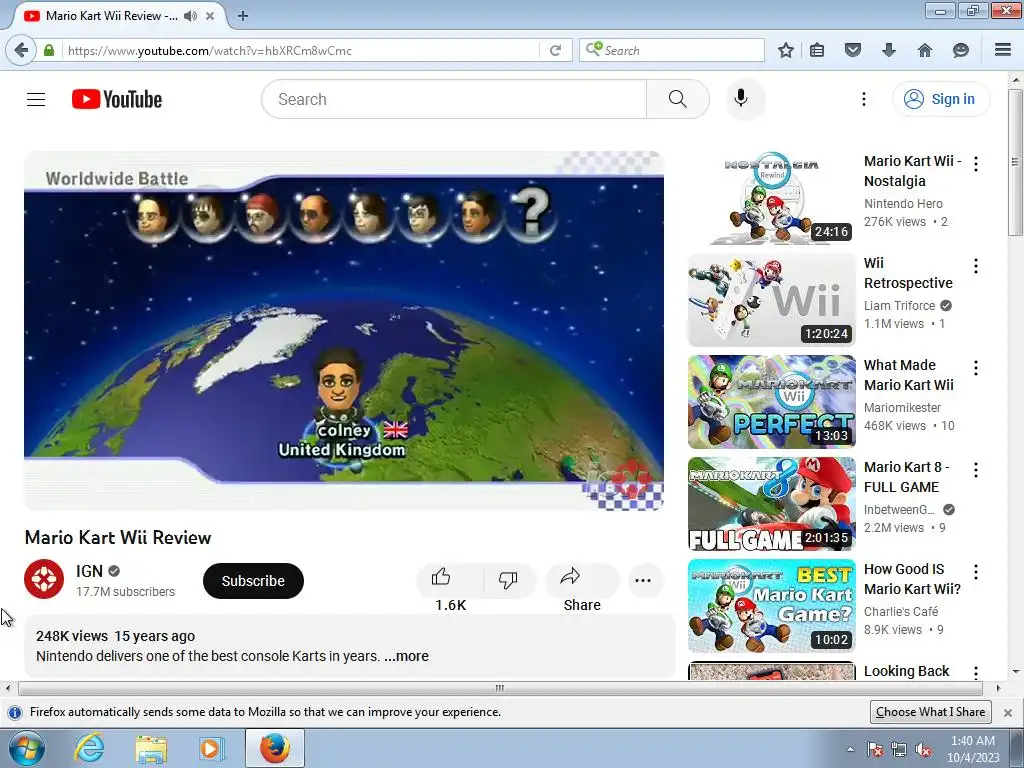This screenshot has width=1024, height=768.
Task: Click the Firefox toolbar Search box
Action: 671,50
